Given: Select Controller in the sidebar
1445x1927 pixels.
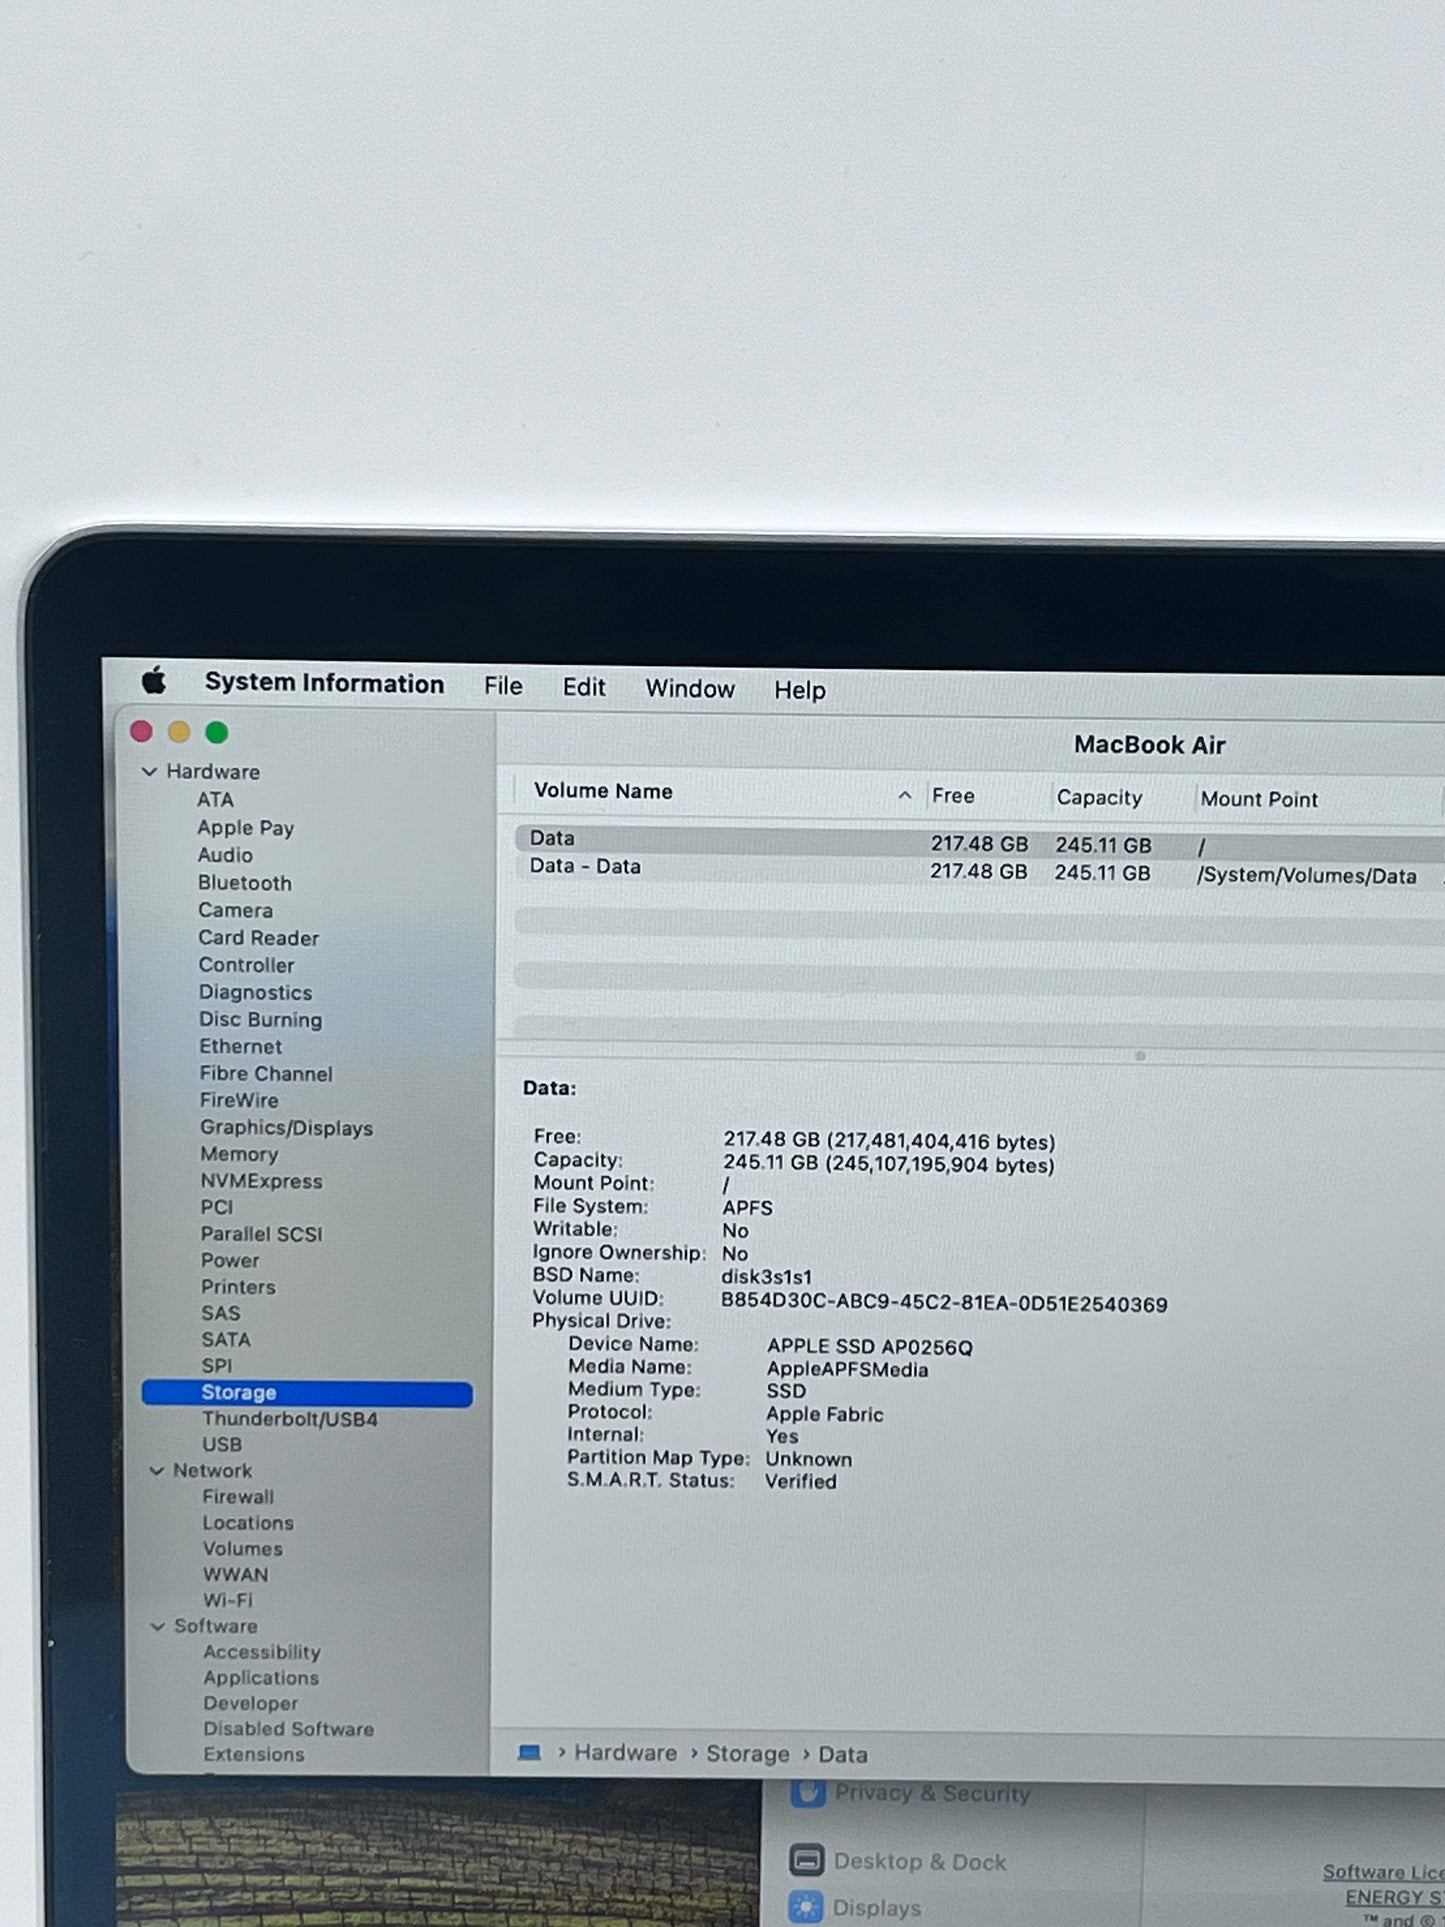Looking at the screenshot, I should click(x=246, y=965).
